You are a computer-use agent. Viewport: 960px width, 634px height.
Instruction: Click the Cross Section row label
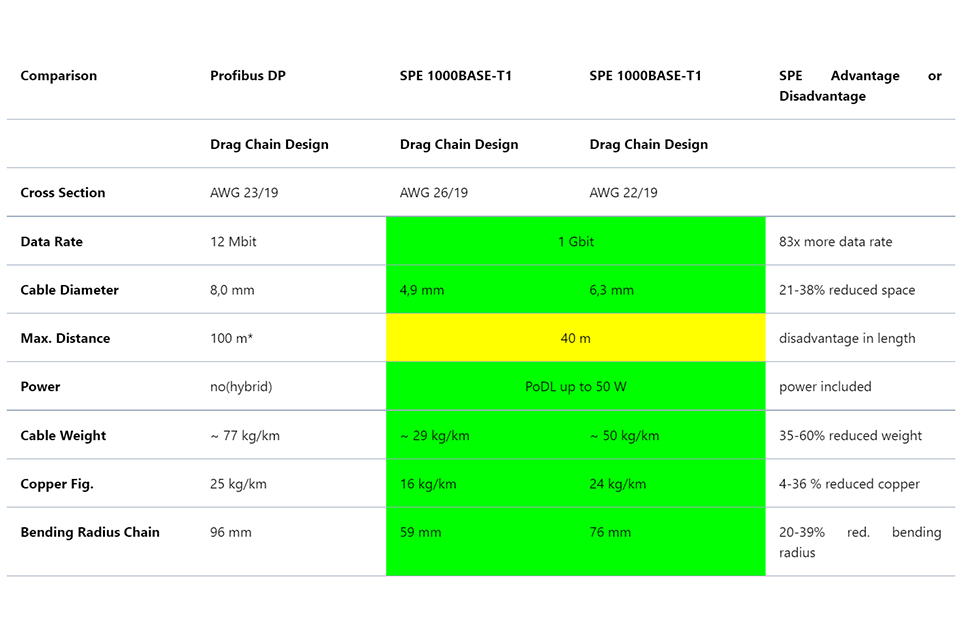tap(61, 192)
